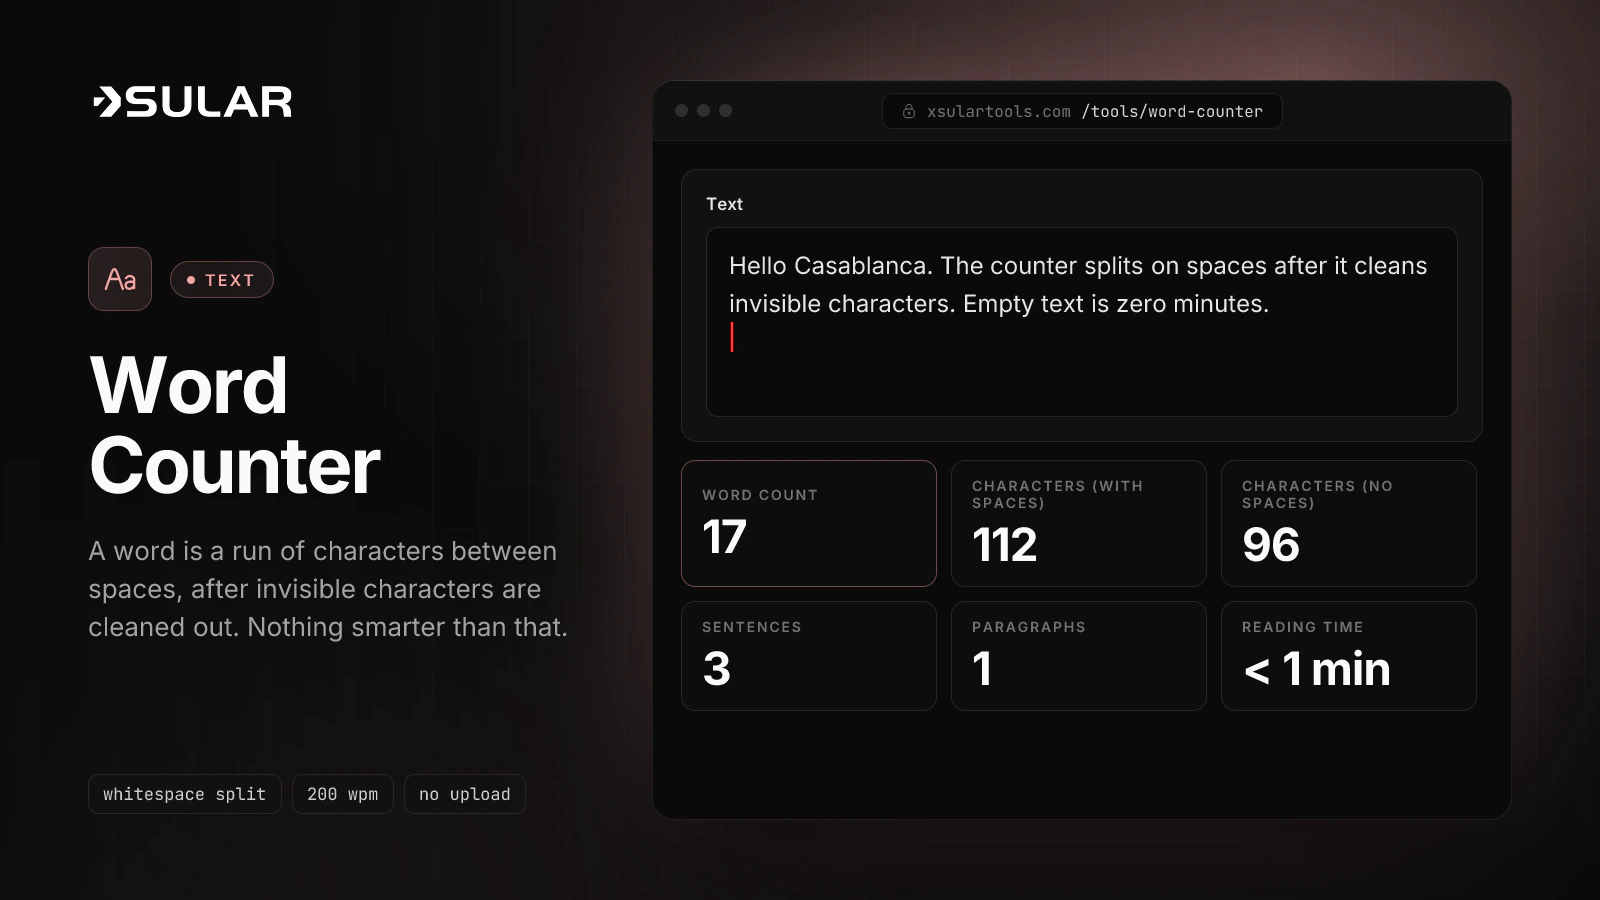Click the lock icon in address bar
The height and width of the screenshot is (900, 1600).
tap(909, 111)
